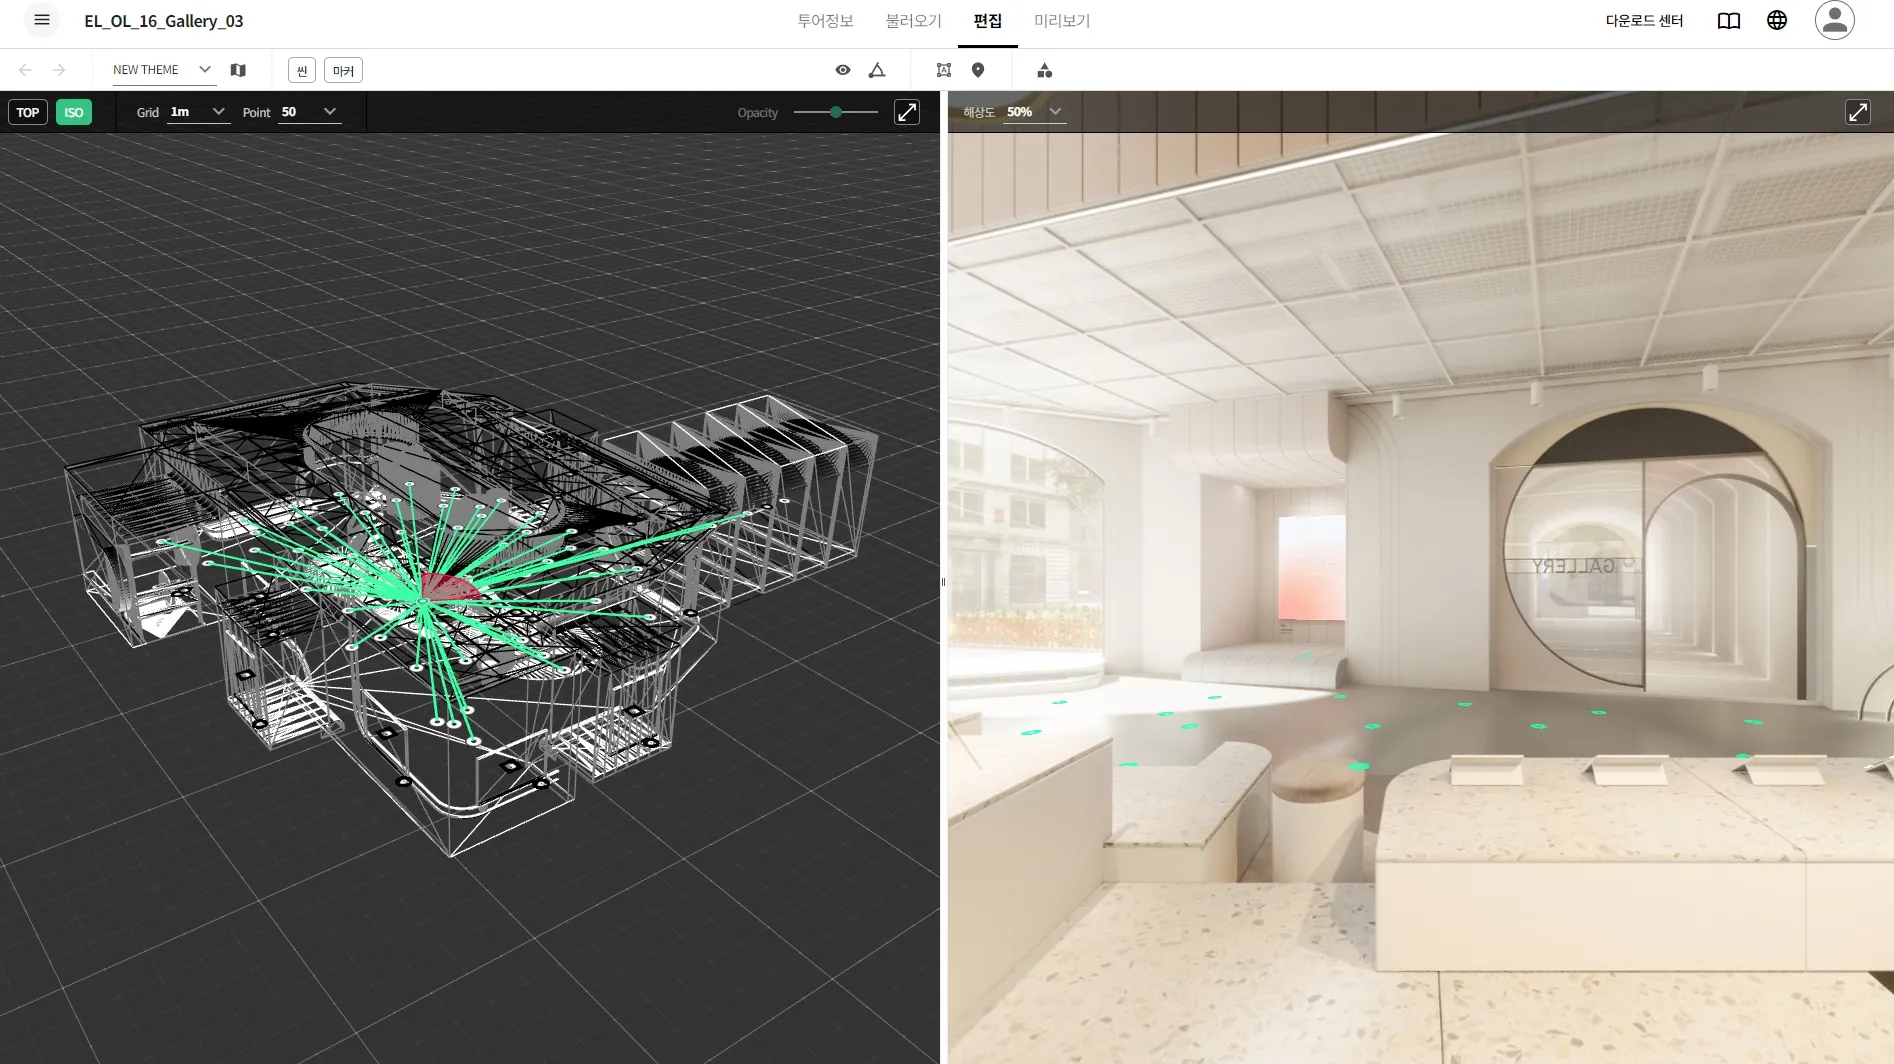The width and height of the screenshot is (1894, 1064).
Task: Toggle visibility with the eye icon
Action: coord(843,70)
